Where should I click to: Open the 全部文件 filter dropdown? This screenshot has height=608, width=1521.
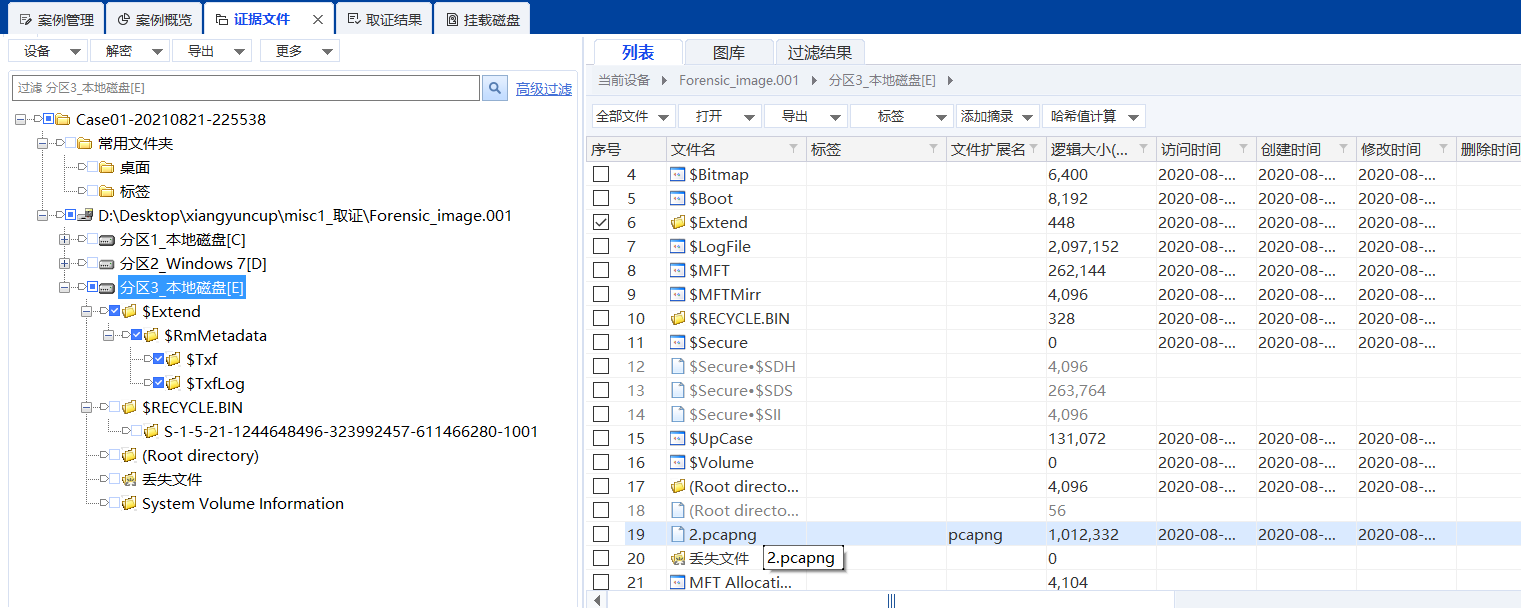(634, 116)
